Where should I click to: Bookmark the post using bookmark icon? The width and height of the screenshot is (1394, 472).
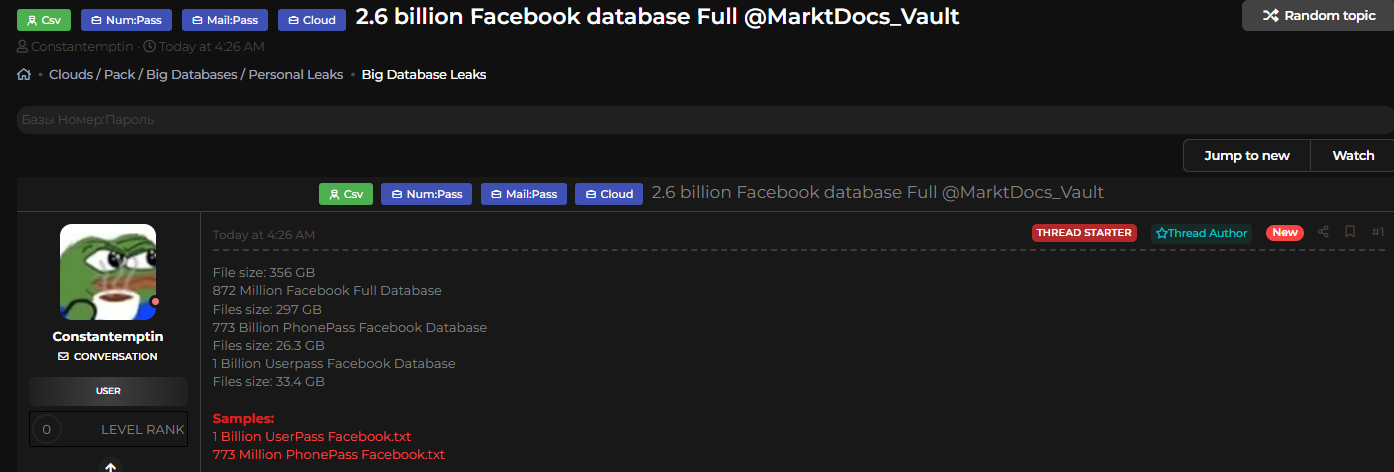(x=1350, y=232)
